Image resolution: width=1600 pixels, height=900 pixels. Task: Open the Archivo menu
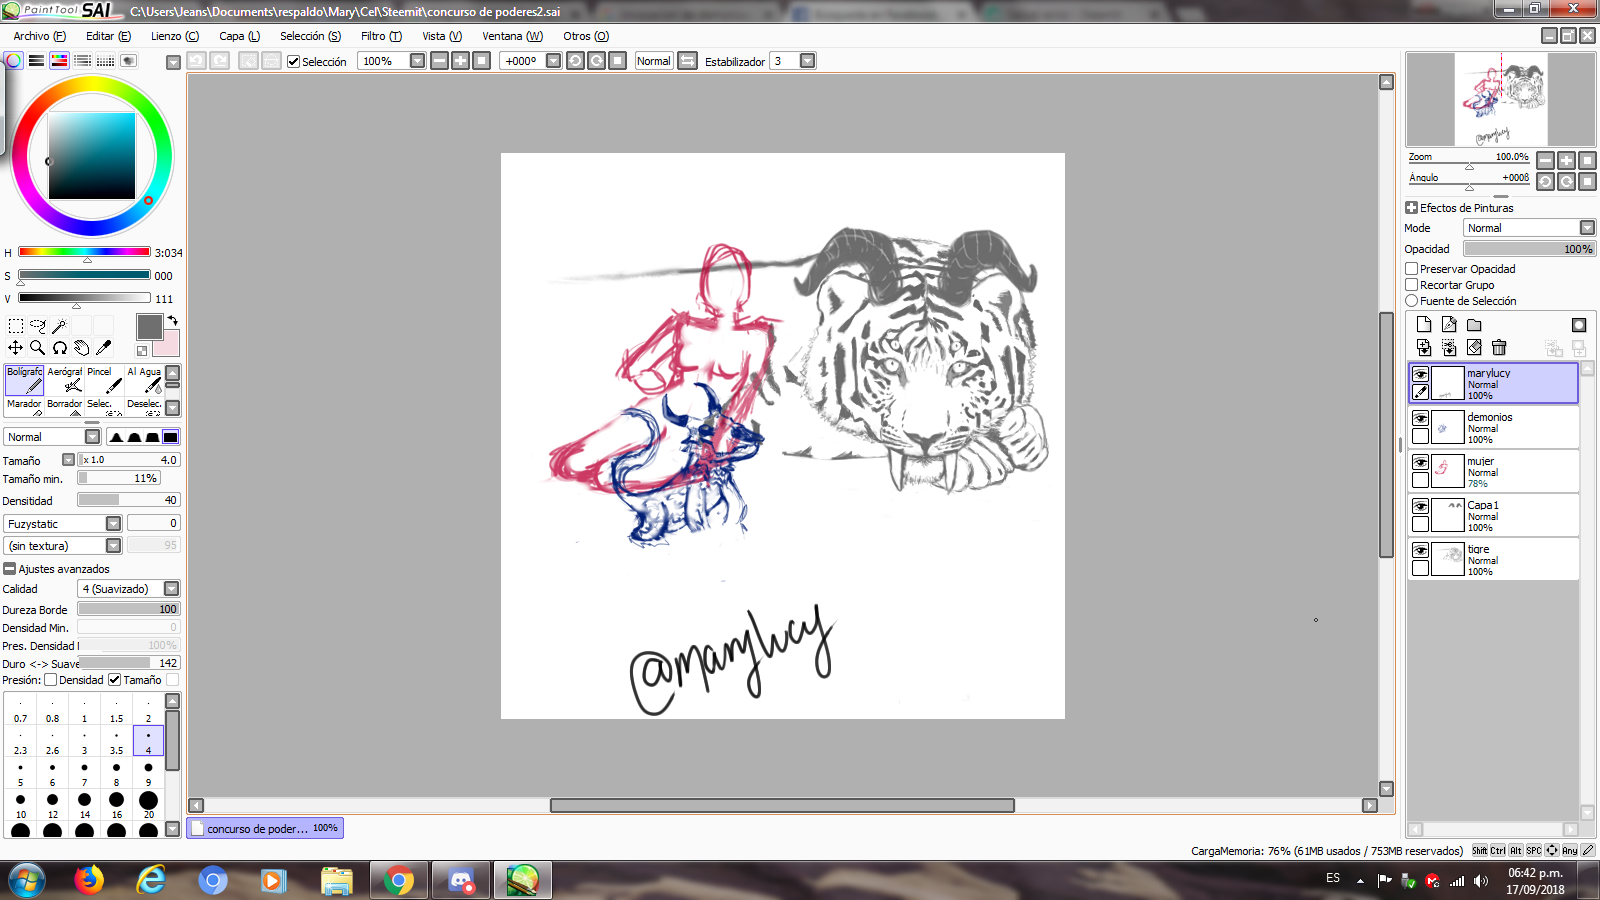(39, 36)
